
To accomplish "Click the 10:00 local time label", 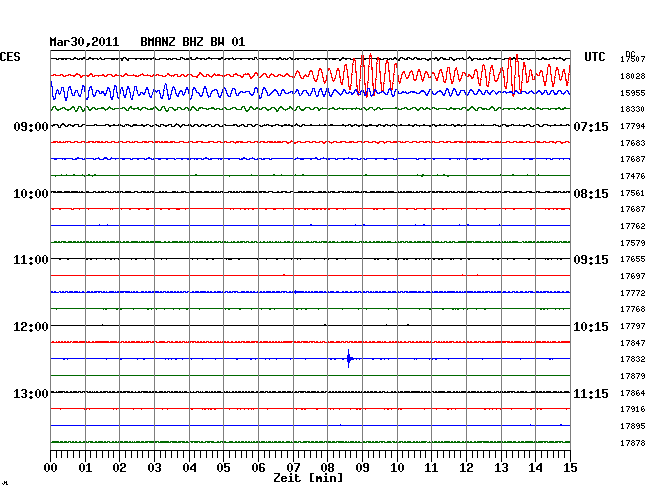I will 31,194.
